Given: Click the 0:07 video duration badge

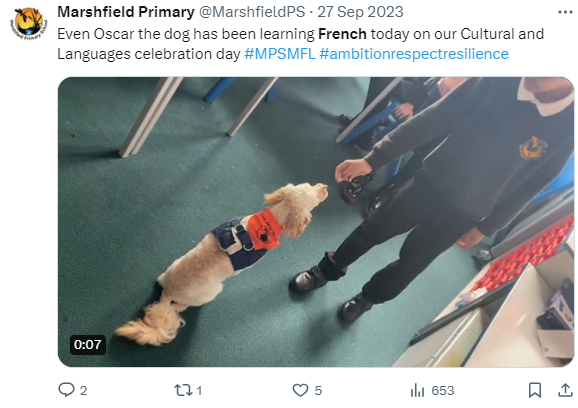Looking at the screenshot, I should (x=88, y=345).
